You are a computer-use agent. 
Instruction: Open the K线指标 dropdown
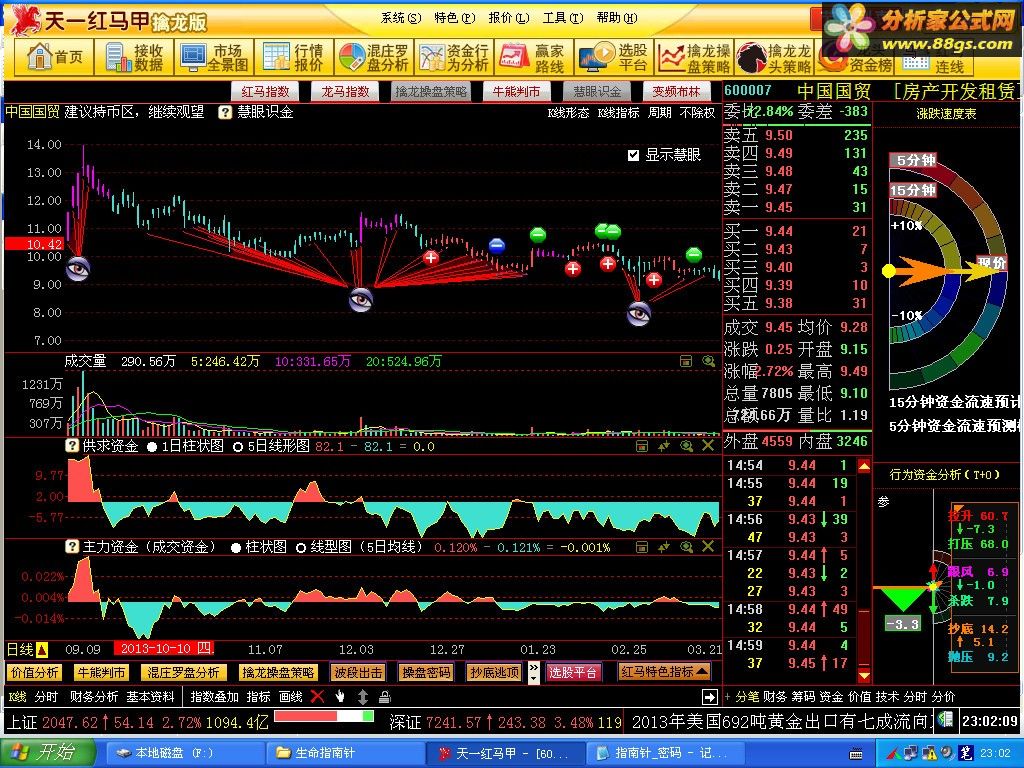pyautogui.click(x=618, y=112)
